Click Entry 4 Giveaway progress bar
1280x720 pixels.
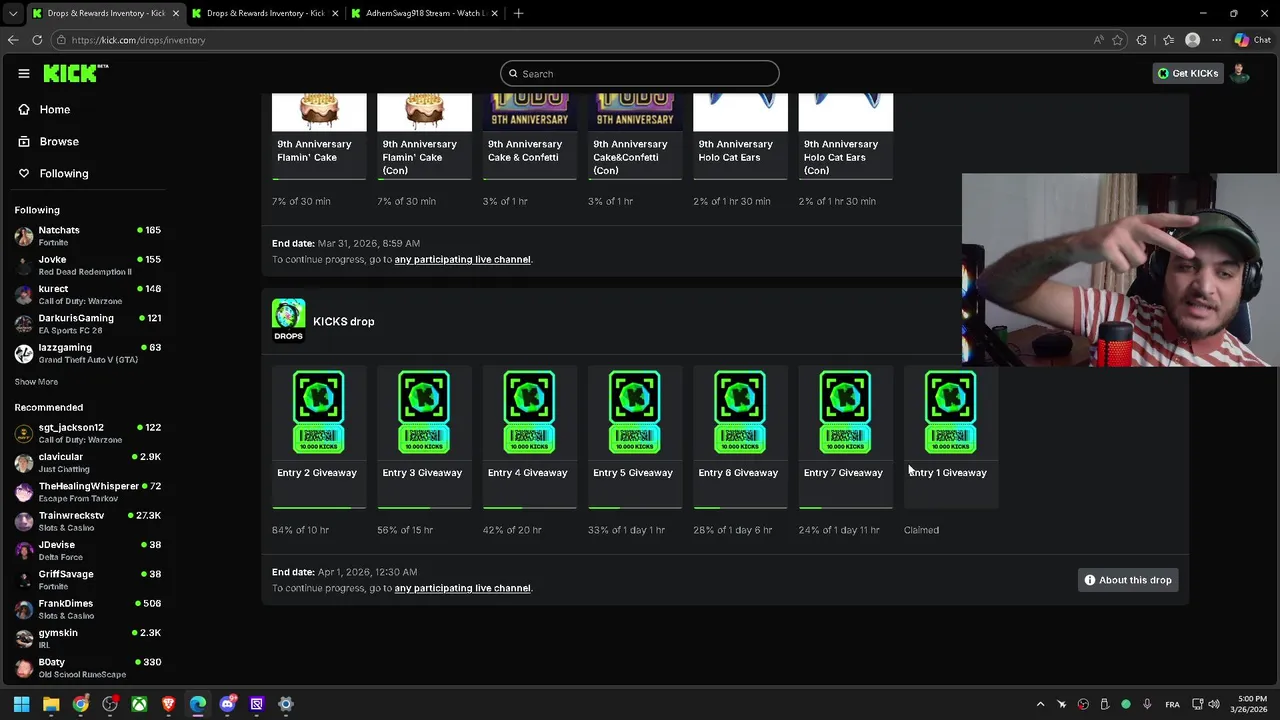[529, 508]
